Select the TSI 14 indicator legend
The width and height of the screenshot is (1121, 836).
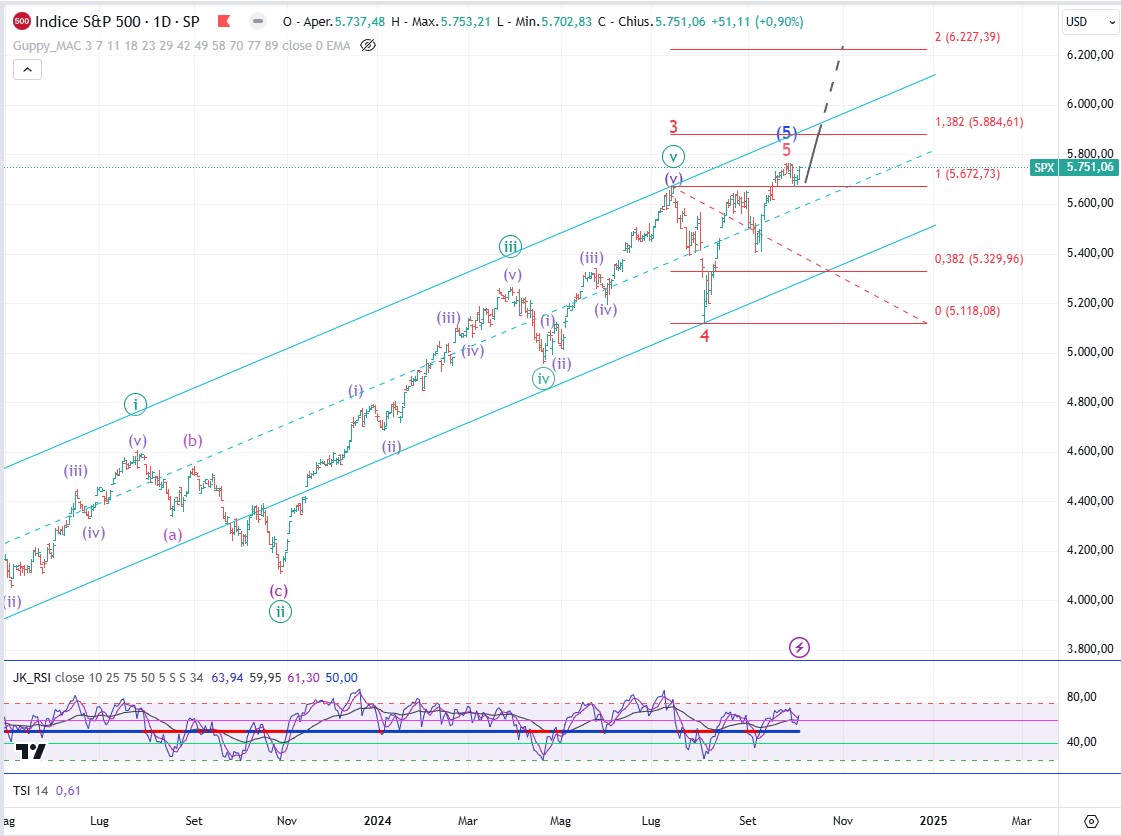(31, 790)
